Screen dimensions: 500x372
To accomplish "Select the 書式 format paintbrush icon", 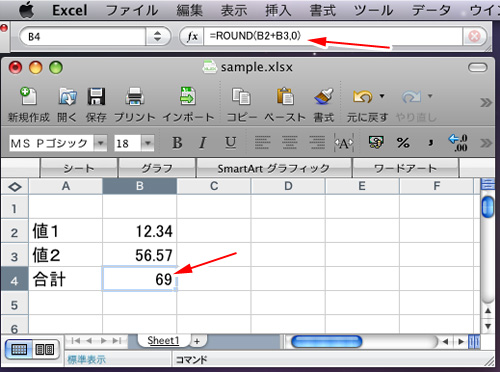I will click(324, 96).
